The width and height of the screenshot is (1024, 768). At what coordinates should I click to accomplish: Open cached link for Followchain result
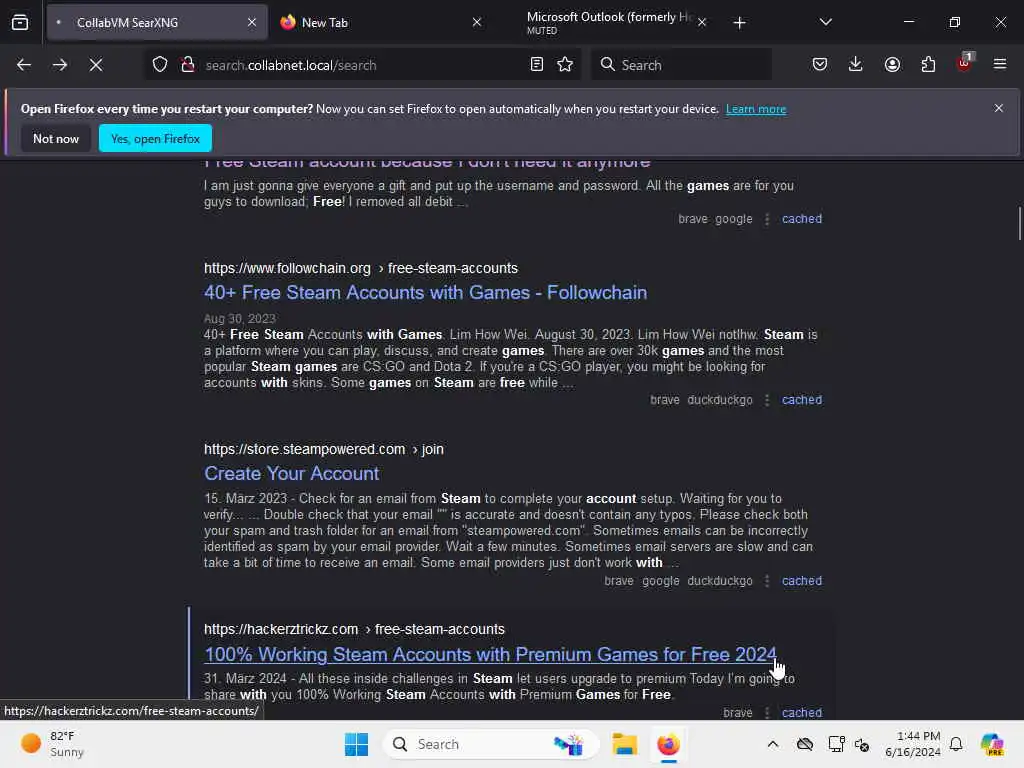(x=802, y=400)
